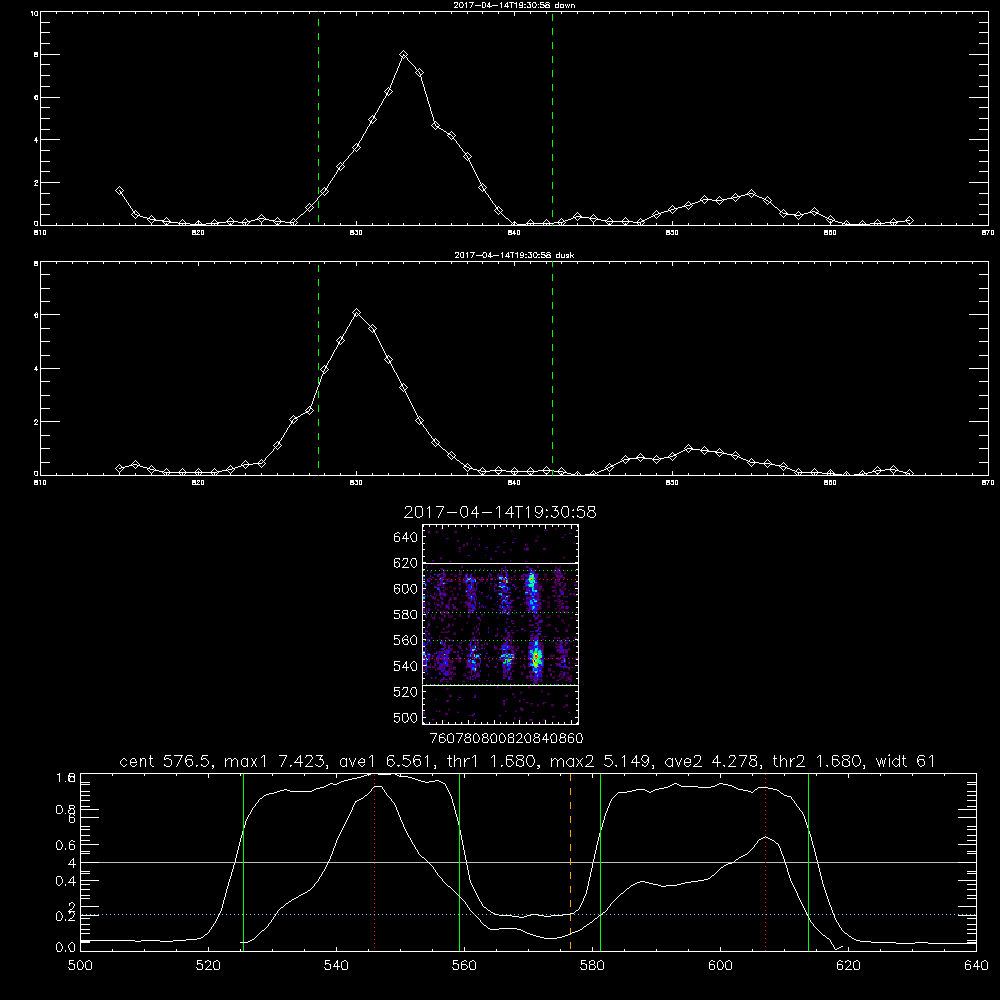The image size is (1000, 1000).
Task: Click the 0.2 label on bottom plot y-axis
Action: (x=65, y=916)
